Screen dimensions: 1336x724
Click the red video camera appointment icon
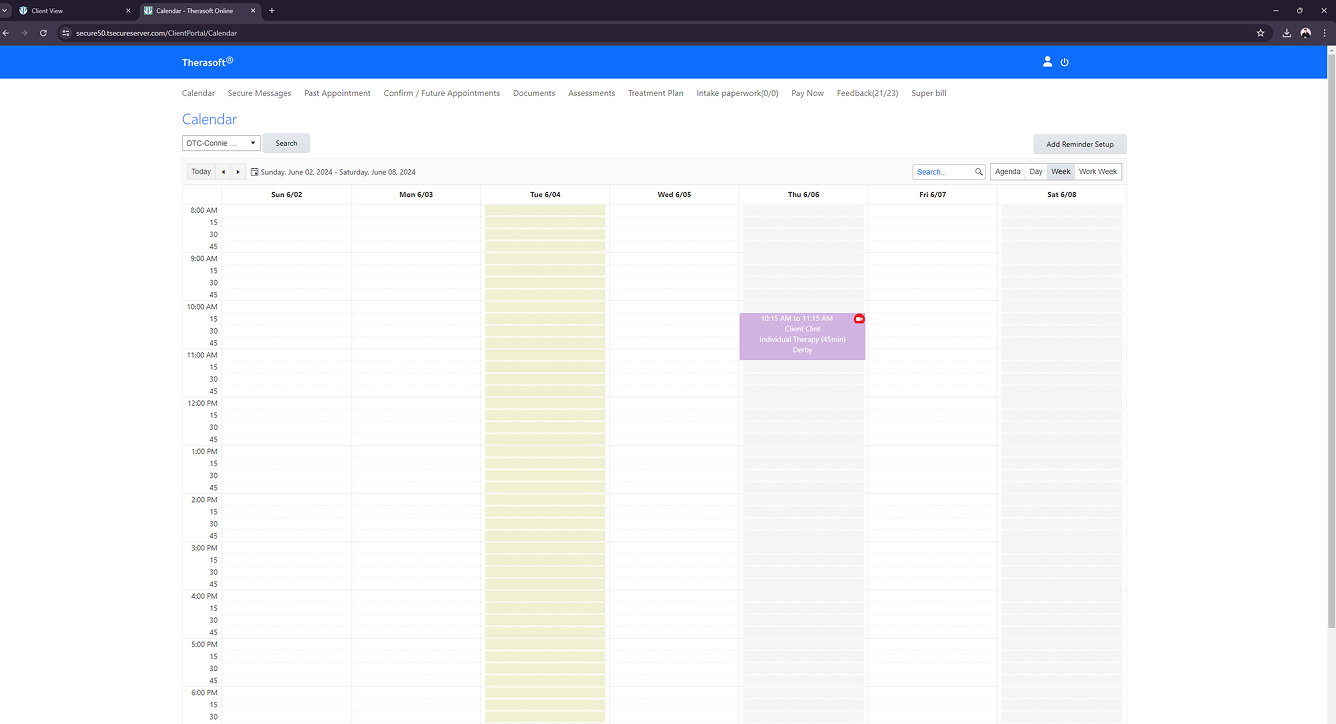[859, 318]
